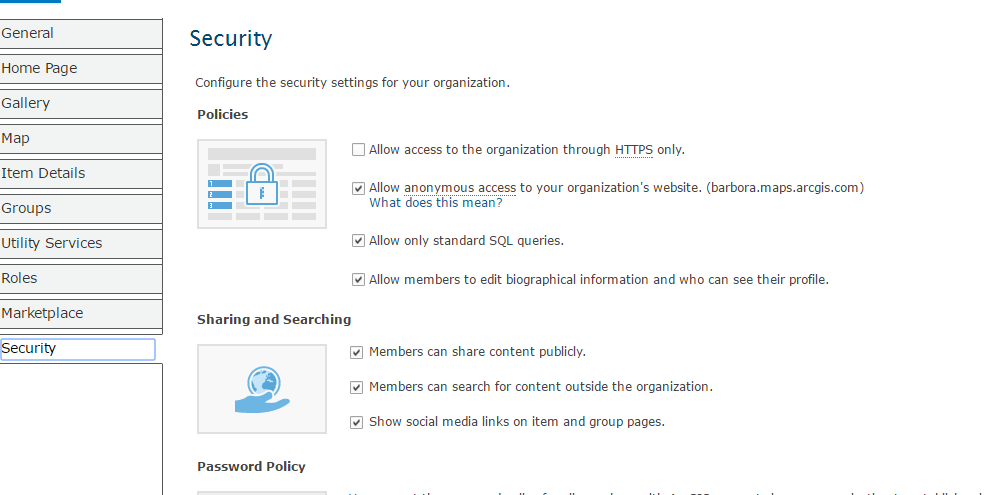Screen dimensions: 996x495
Task: Uncheck Members can share content publicly
Action: (357, 352)
